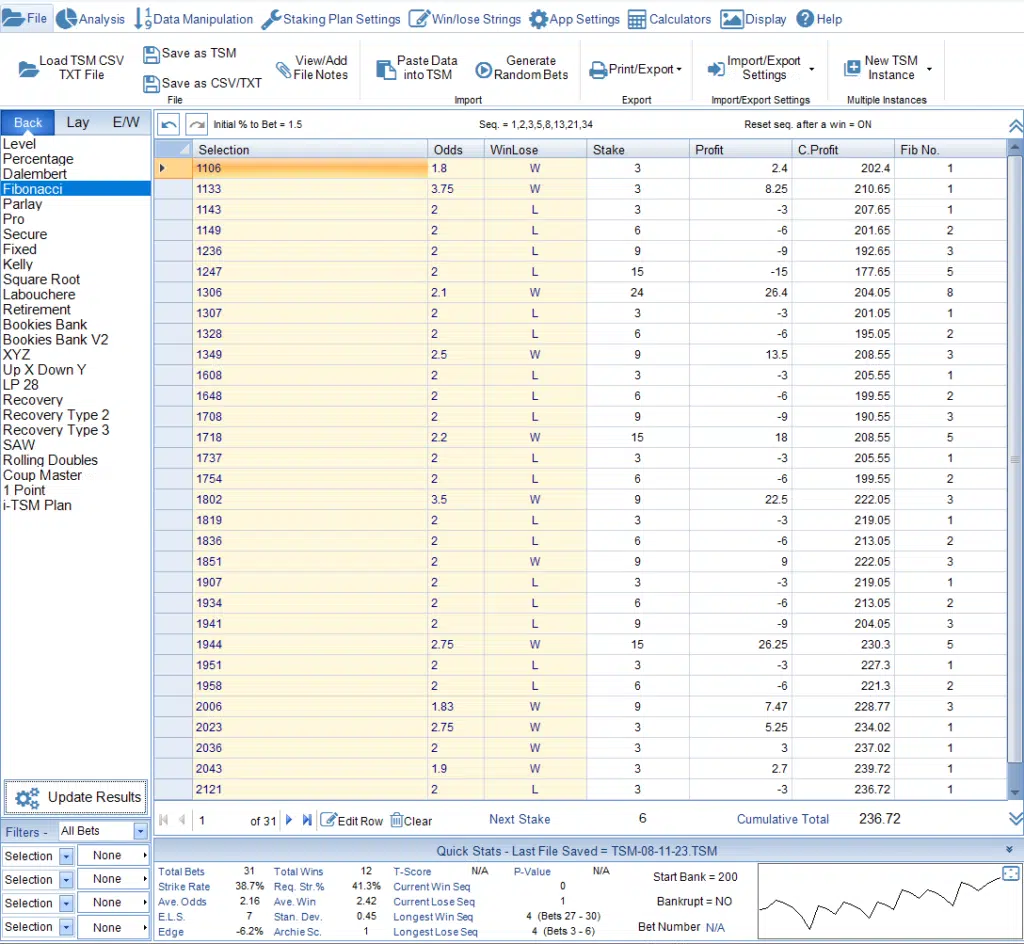1024x944 pixels.
Task: Switch to the Data Manipulation tab
Action: coord(193,19)
